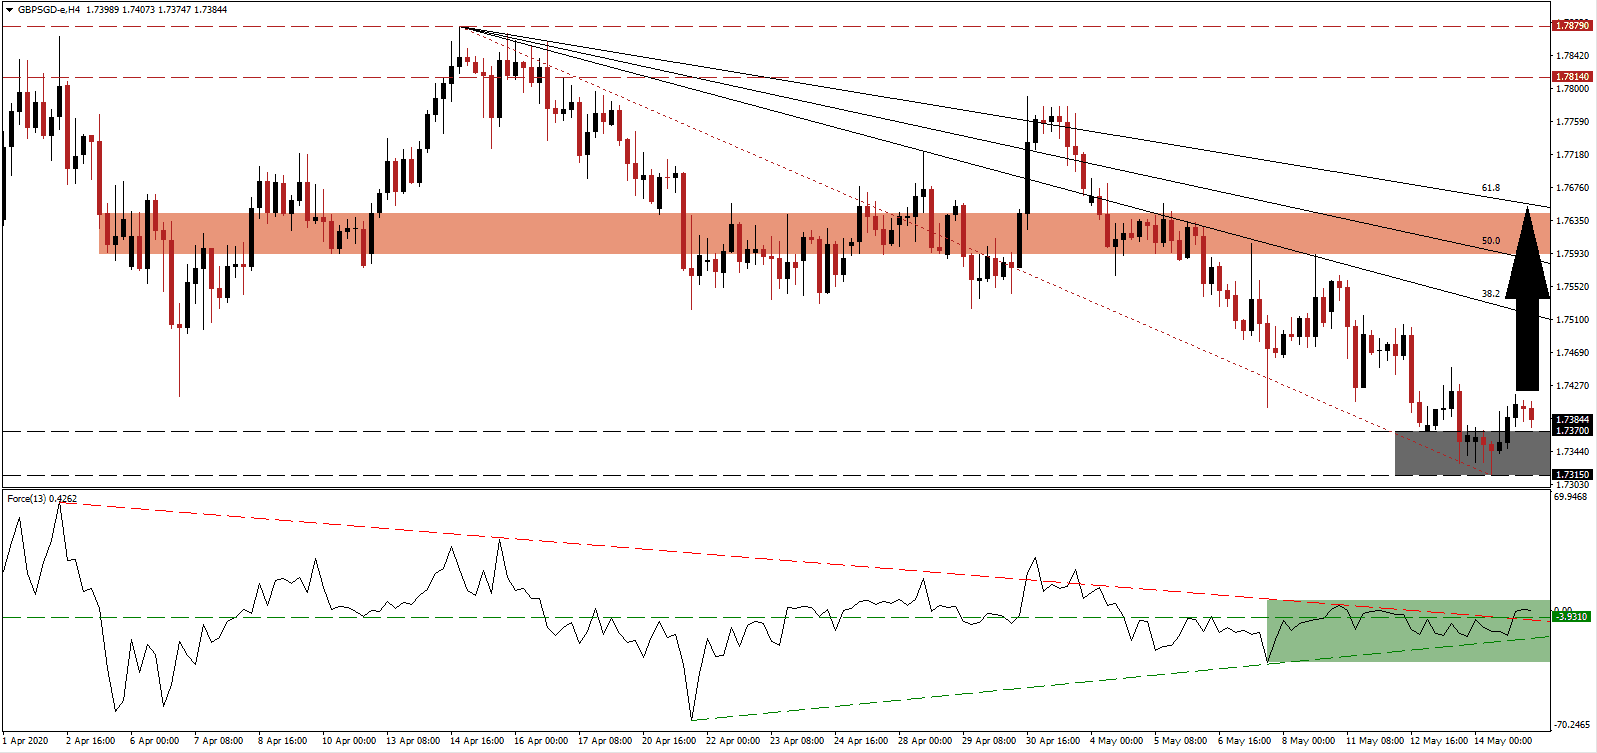
Task: Click the 24 Apr 16:00 time label
Action: click(x=861, y=741)
